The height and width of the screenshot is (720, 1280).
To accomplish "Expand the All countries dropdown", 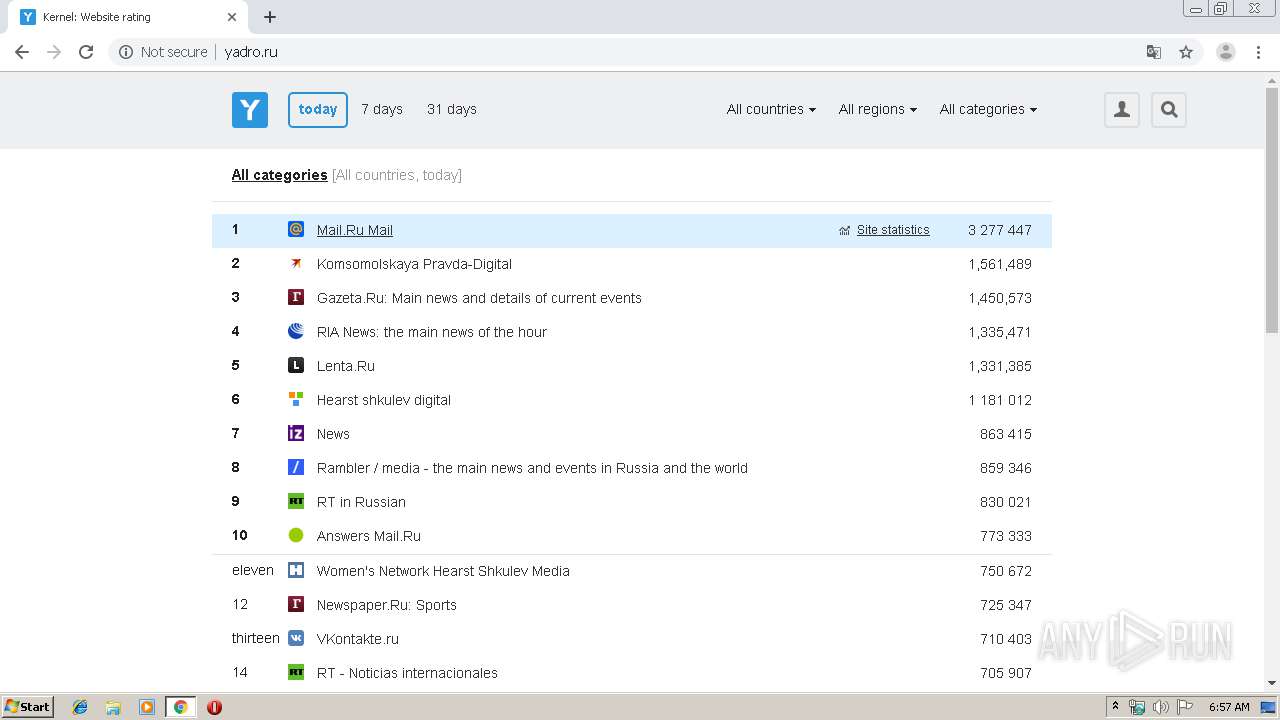I will tap(771, 109).
